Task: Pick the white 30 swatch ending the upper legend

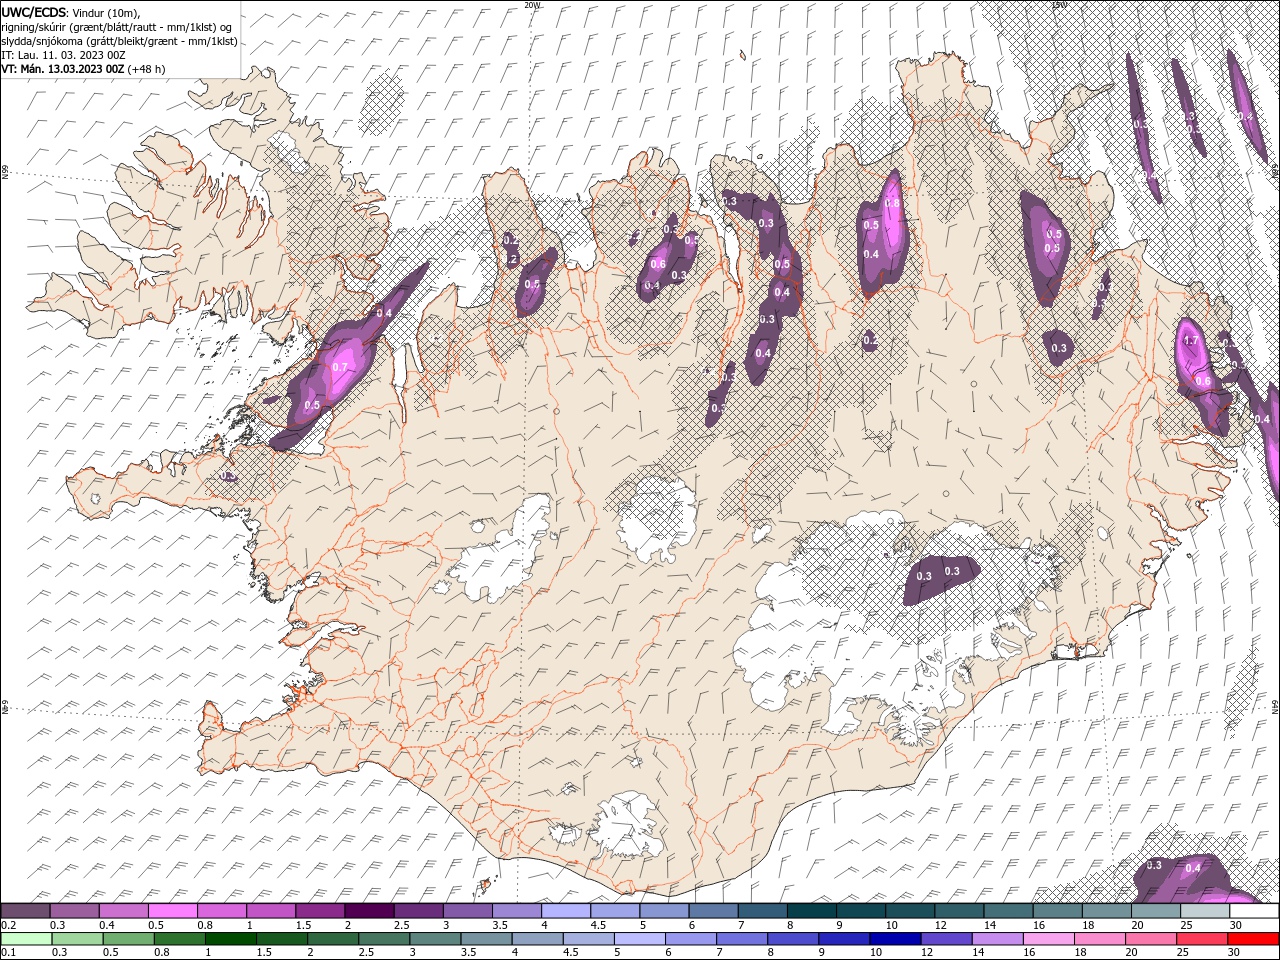Action: pos(1254,911)
